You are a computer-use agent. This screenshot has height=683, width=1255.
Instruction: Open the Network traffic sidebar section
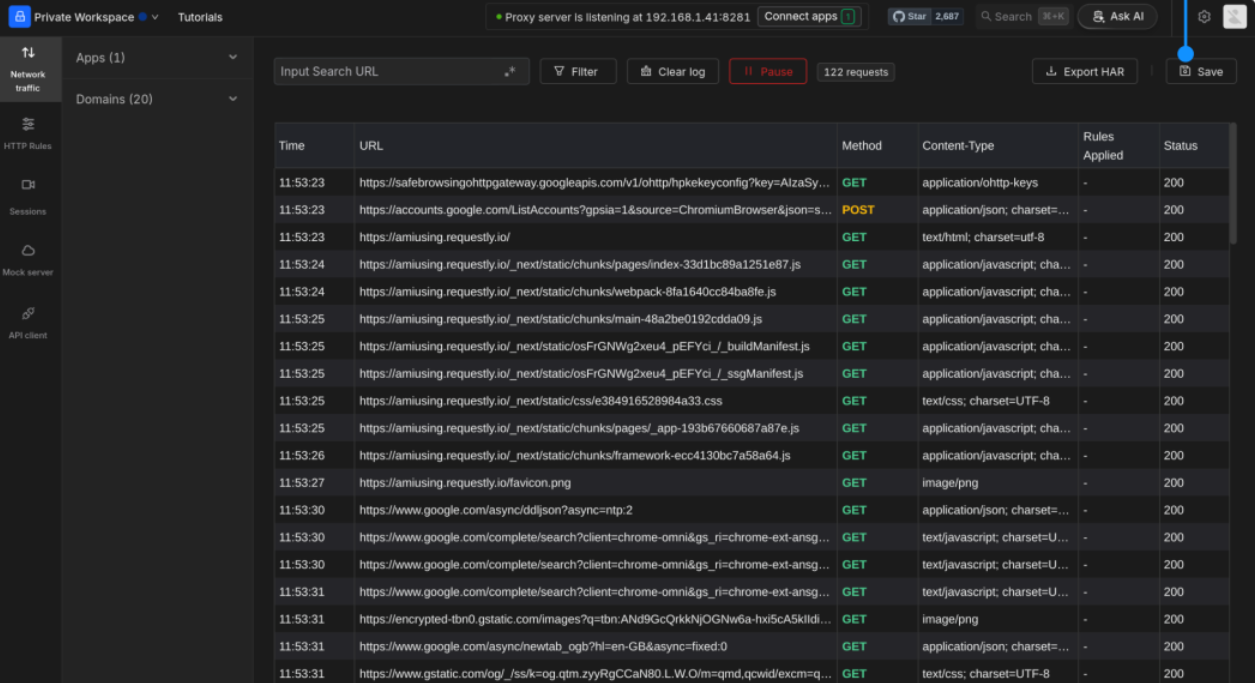coord(28,69)
